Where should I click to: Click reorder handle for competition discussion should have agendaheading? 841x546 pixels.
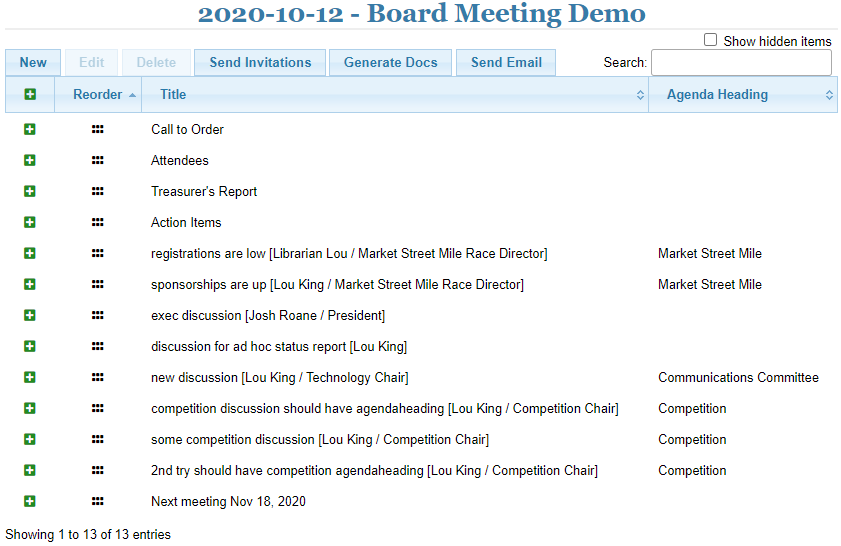(98, 408)
